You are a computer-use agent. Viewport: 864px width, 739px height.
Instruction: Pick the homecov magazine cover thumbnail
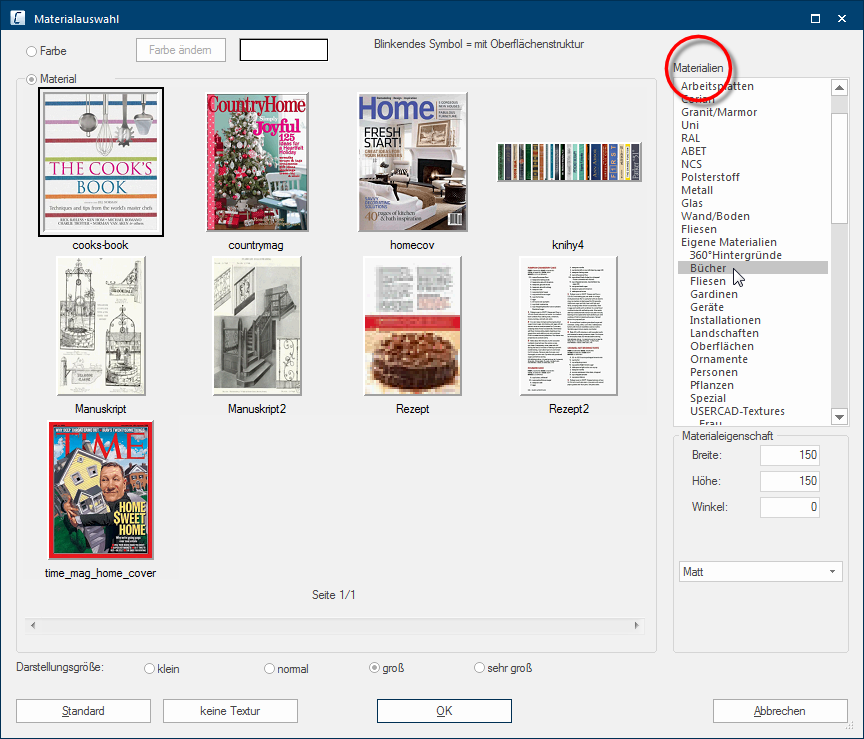412,162
